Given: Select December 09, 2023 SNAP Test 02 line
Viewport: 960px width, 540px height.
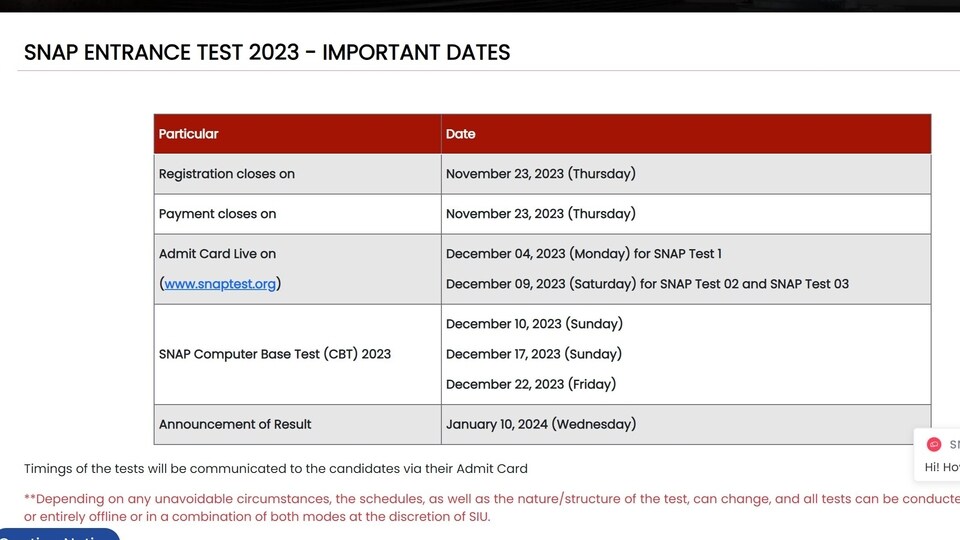Looking at the screenshot, I should click(x=647, y=284).
